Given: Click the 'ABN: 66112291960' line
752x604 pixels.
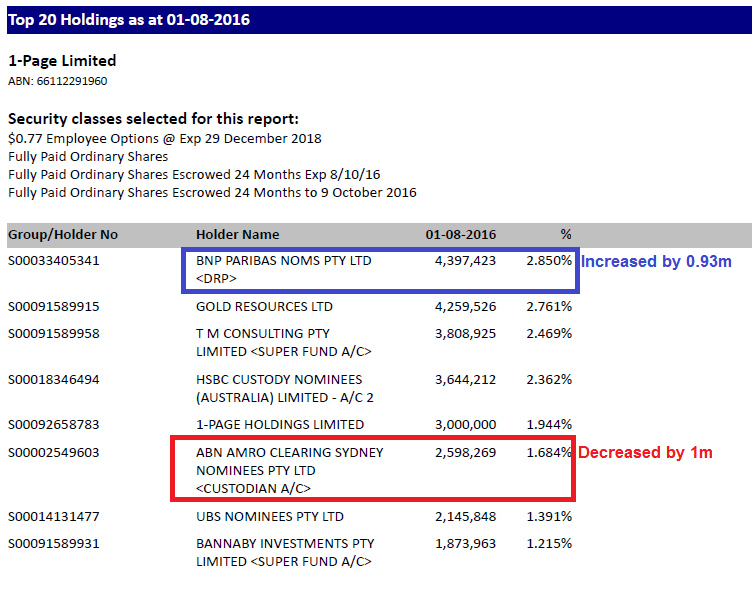Looking at the screenshot, I should click(x=58, y=81).
